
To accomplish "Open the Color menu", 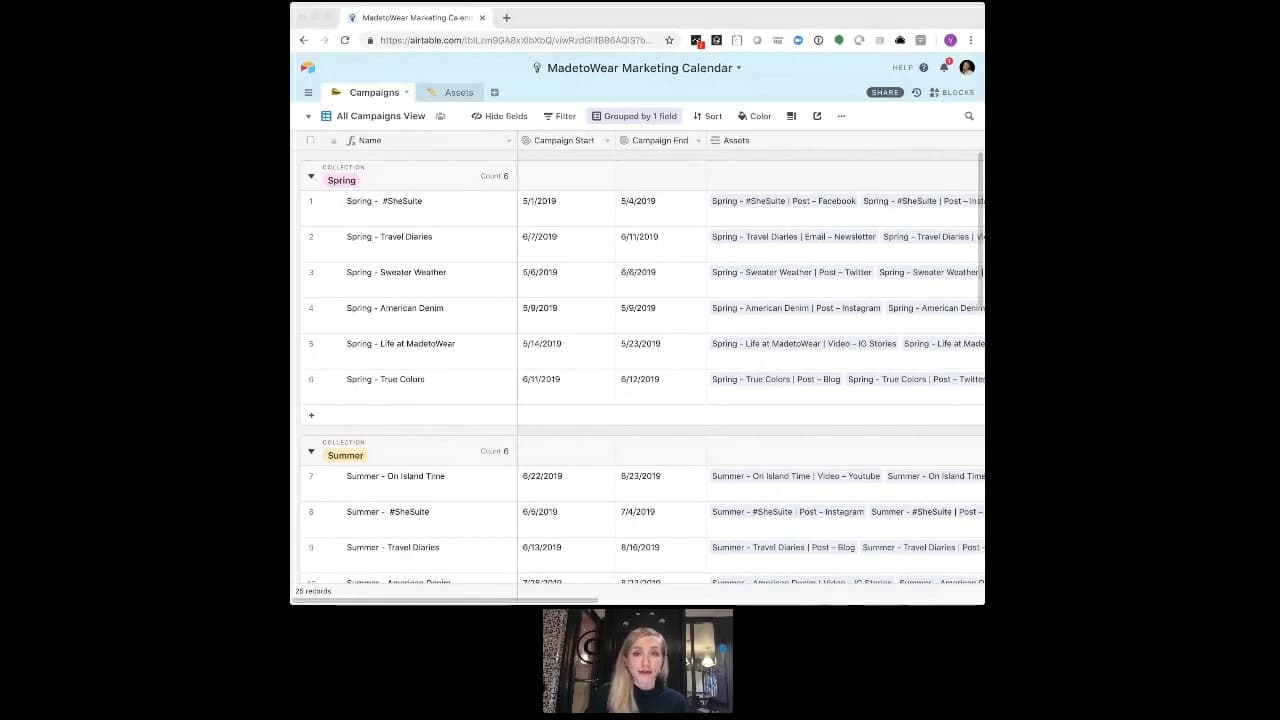I will [754, 116].
